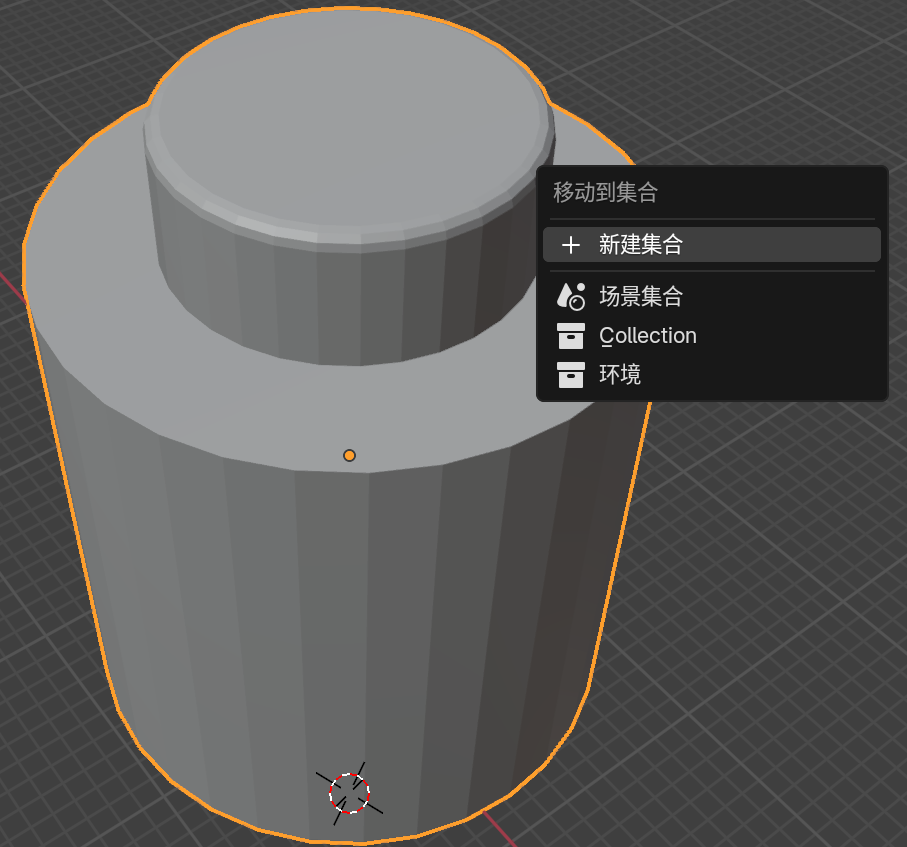Select 场景集合 in the move menu
Screen dimensions: 907x847
[x=711, y=296]
